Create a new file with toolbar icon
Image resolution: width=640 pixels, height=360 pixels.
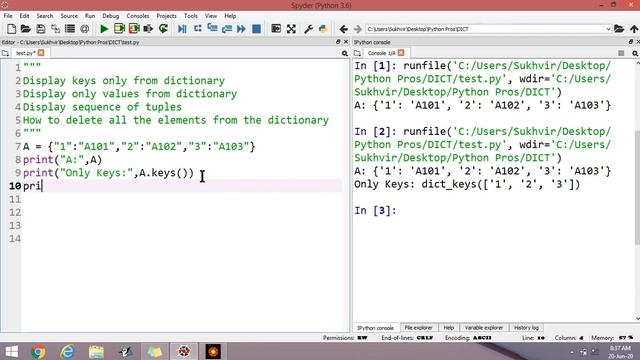point(11,29)
